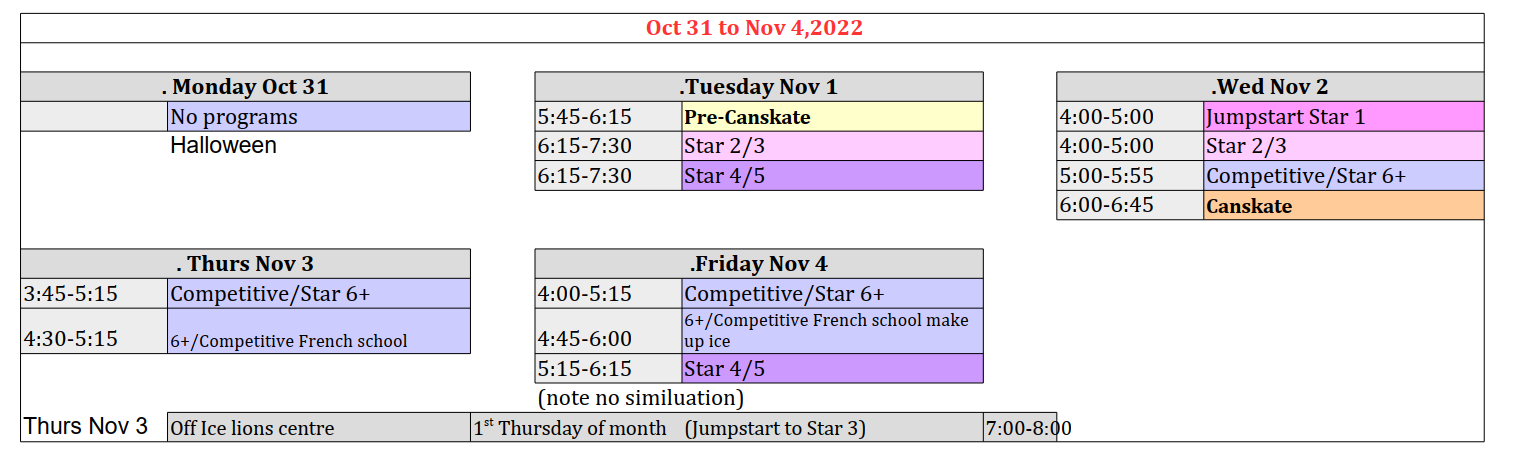Click the Thurs Nov 3 header
This screenshot has width=1518, height=467.
(245, 264)
